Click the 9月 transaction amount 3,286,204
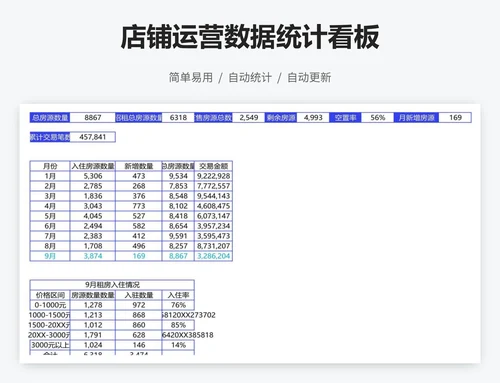The height and width of the screenshot is (383, 500). pyautogui.click(x=213, y=256)
